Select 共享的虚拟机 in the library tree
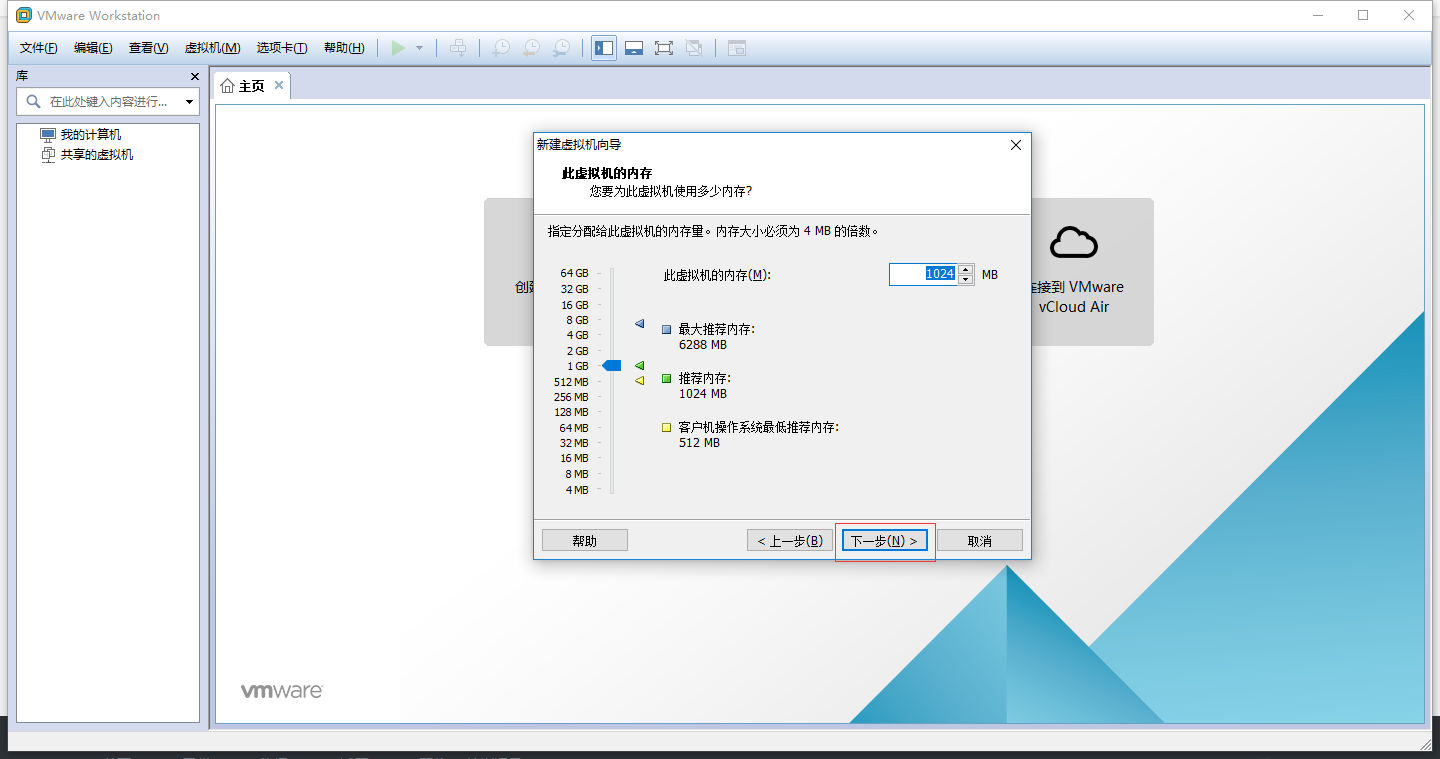This screenshot has height=759, width=1440. pyautogui.click(x=96, y=155)
